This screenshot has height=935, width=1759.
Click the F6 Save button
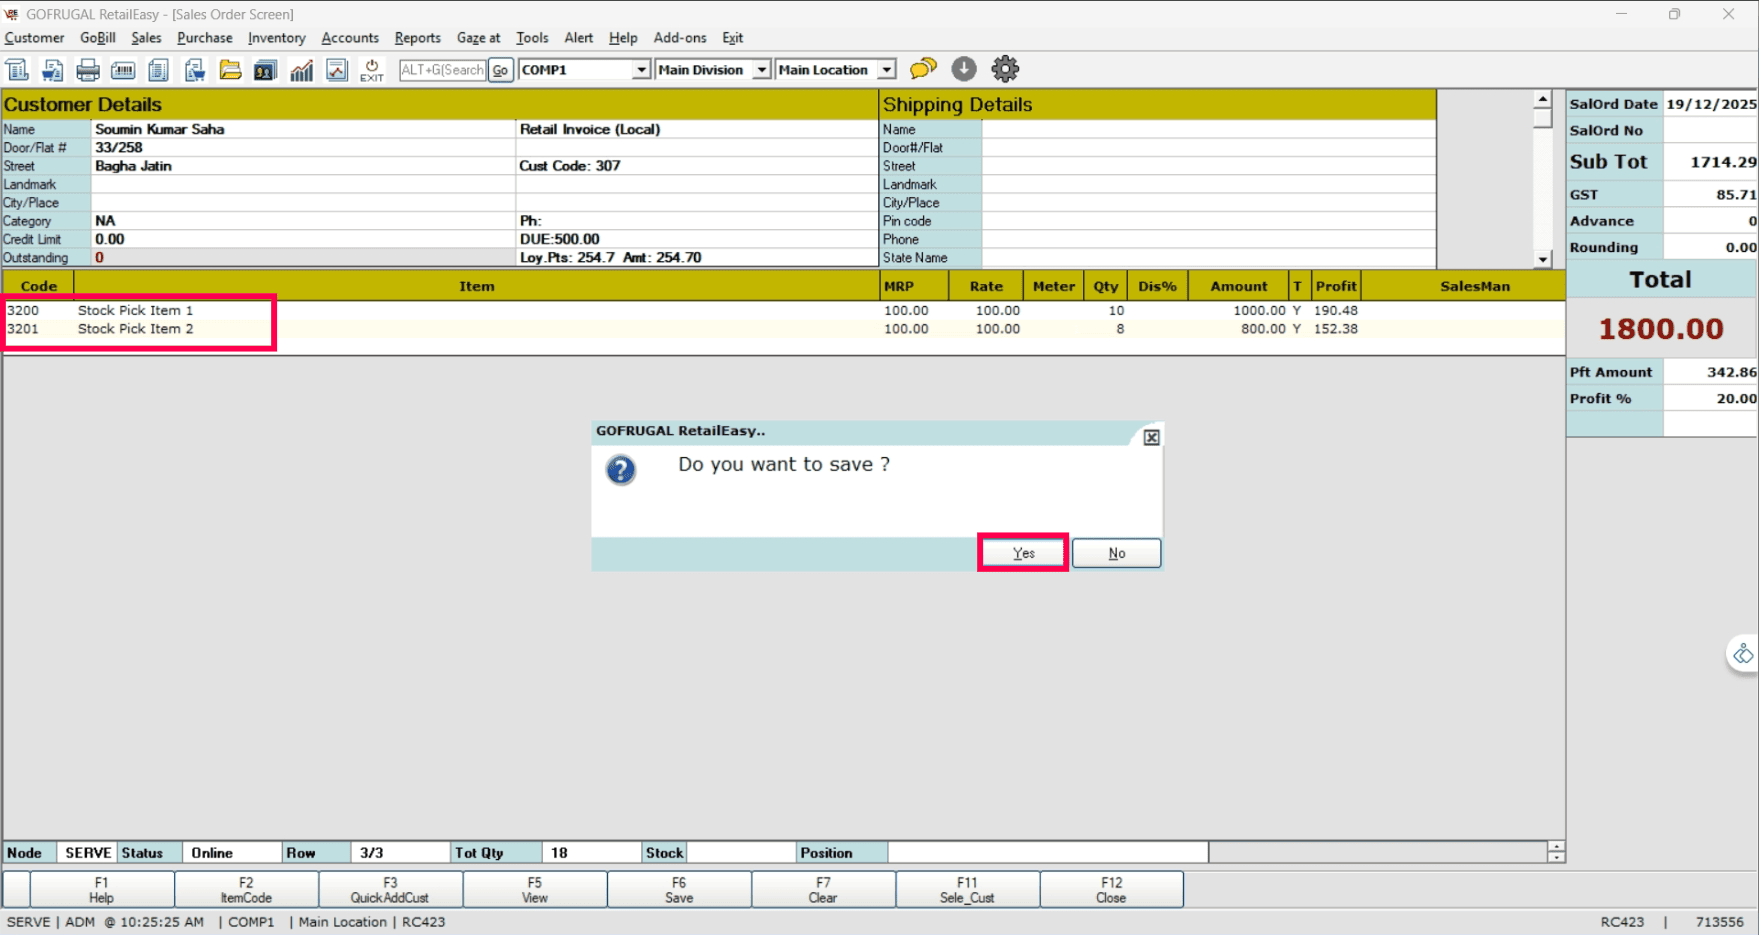tap(679, 890)
